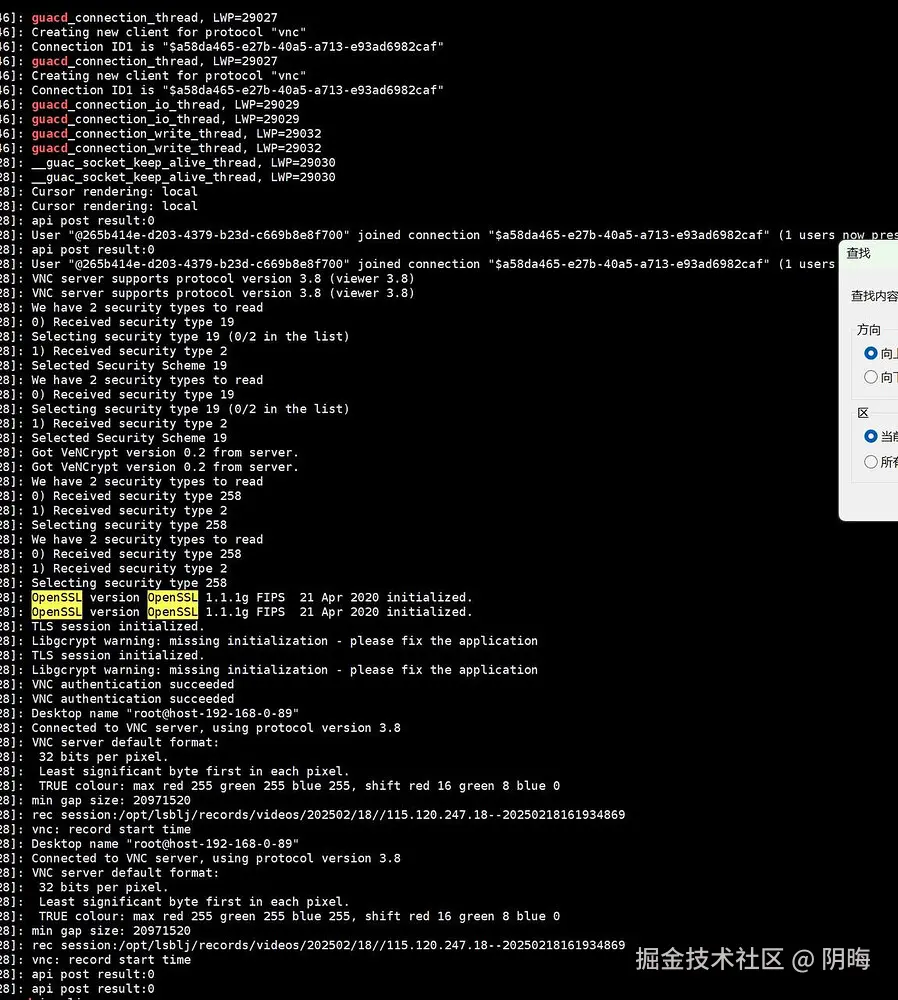
Task: Click the first 'Selected Security Scheme 19' line
Action: click(x=129, y=365)
